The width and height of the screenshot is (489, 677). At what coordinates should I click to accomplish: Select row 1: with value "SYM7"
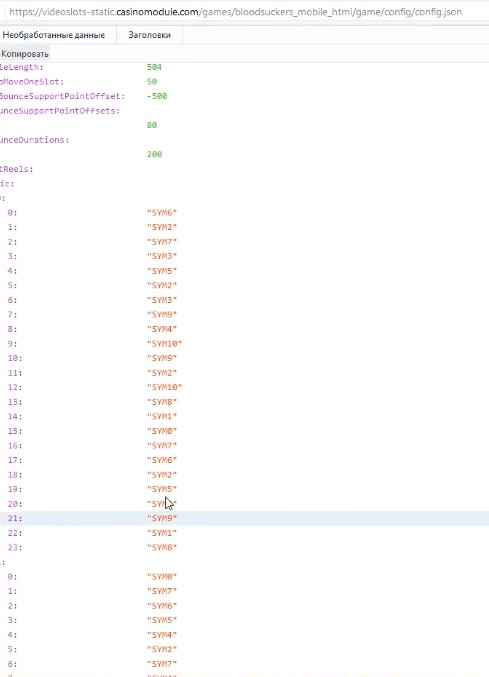pos(244,591)
